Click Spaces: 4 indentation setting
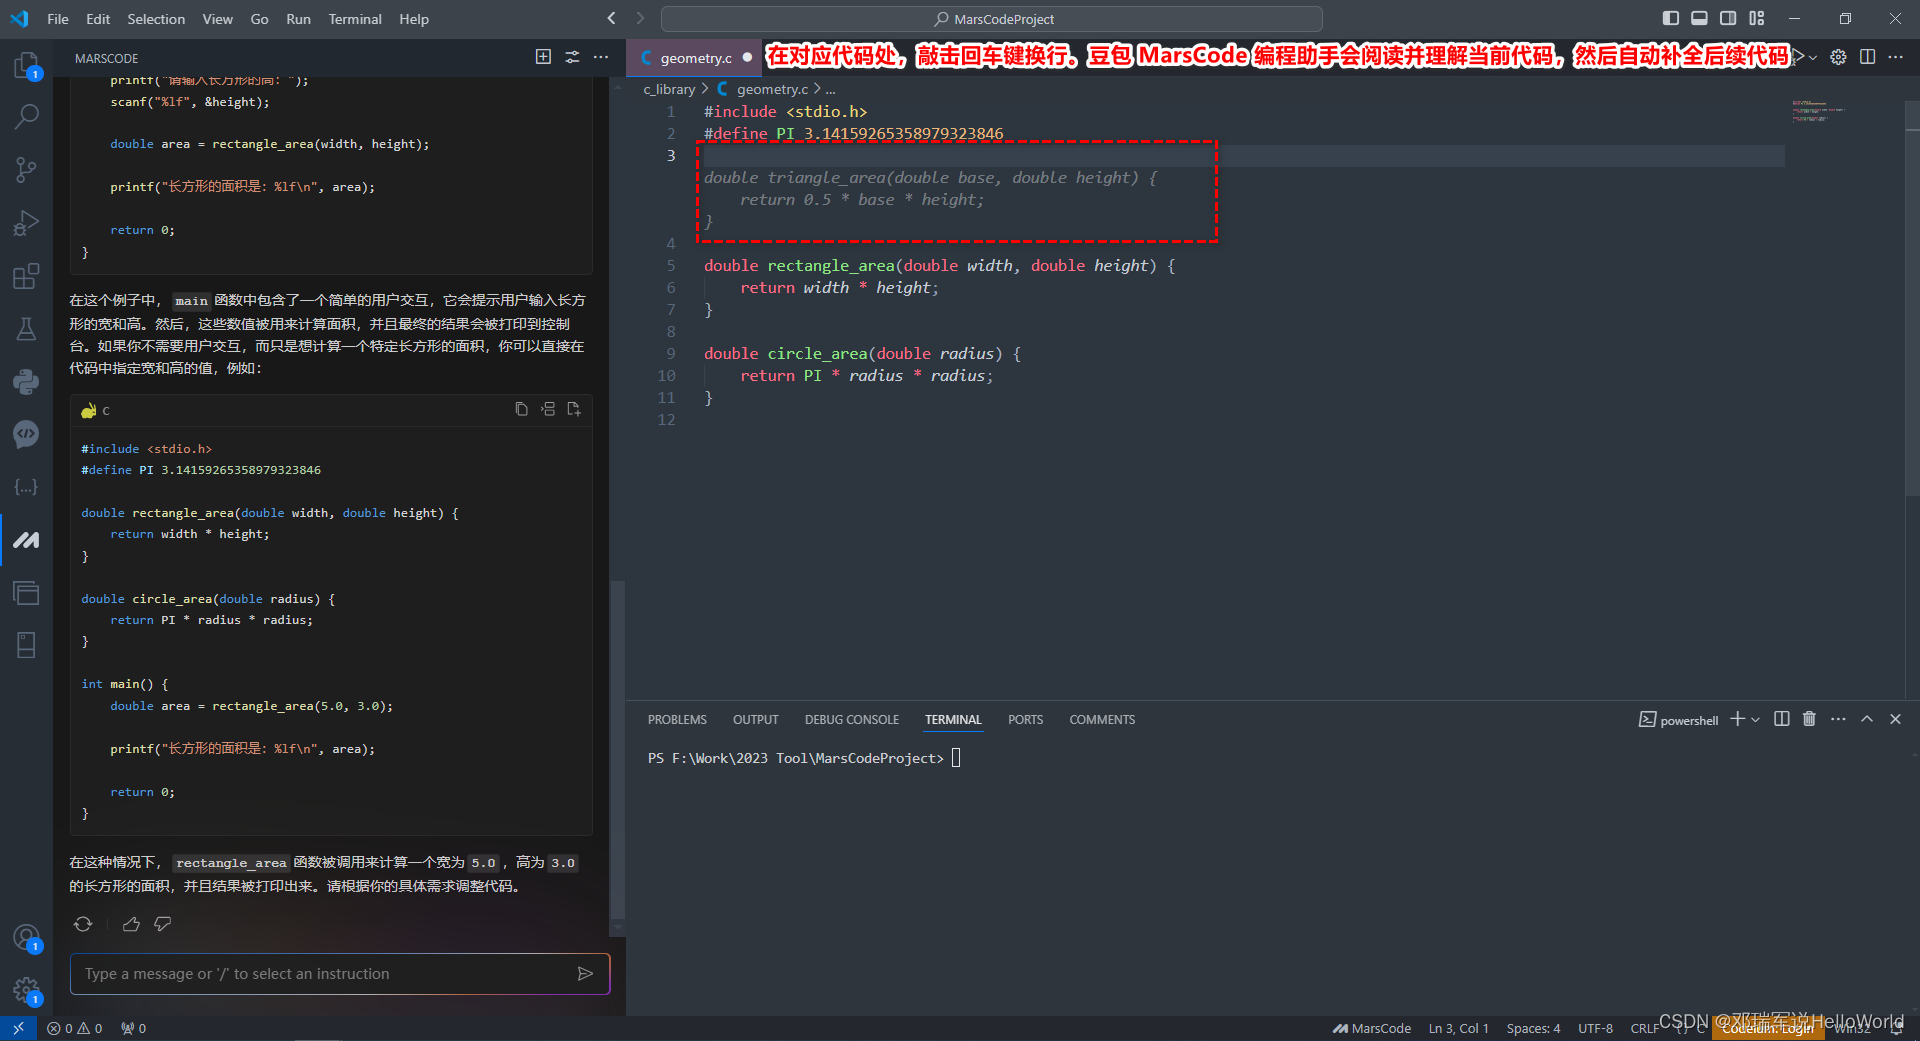 [x=1533, y=1028]
